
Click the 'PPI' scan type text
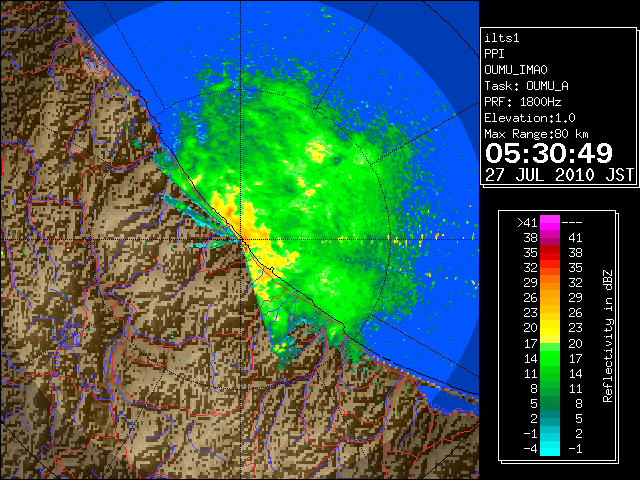494,54
